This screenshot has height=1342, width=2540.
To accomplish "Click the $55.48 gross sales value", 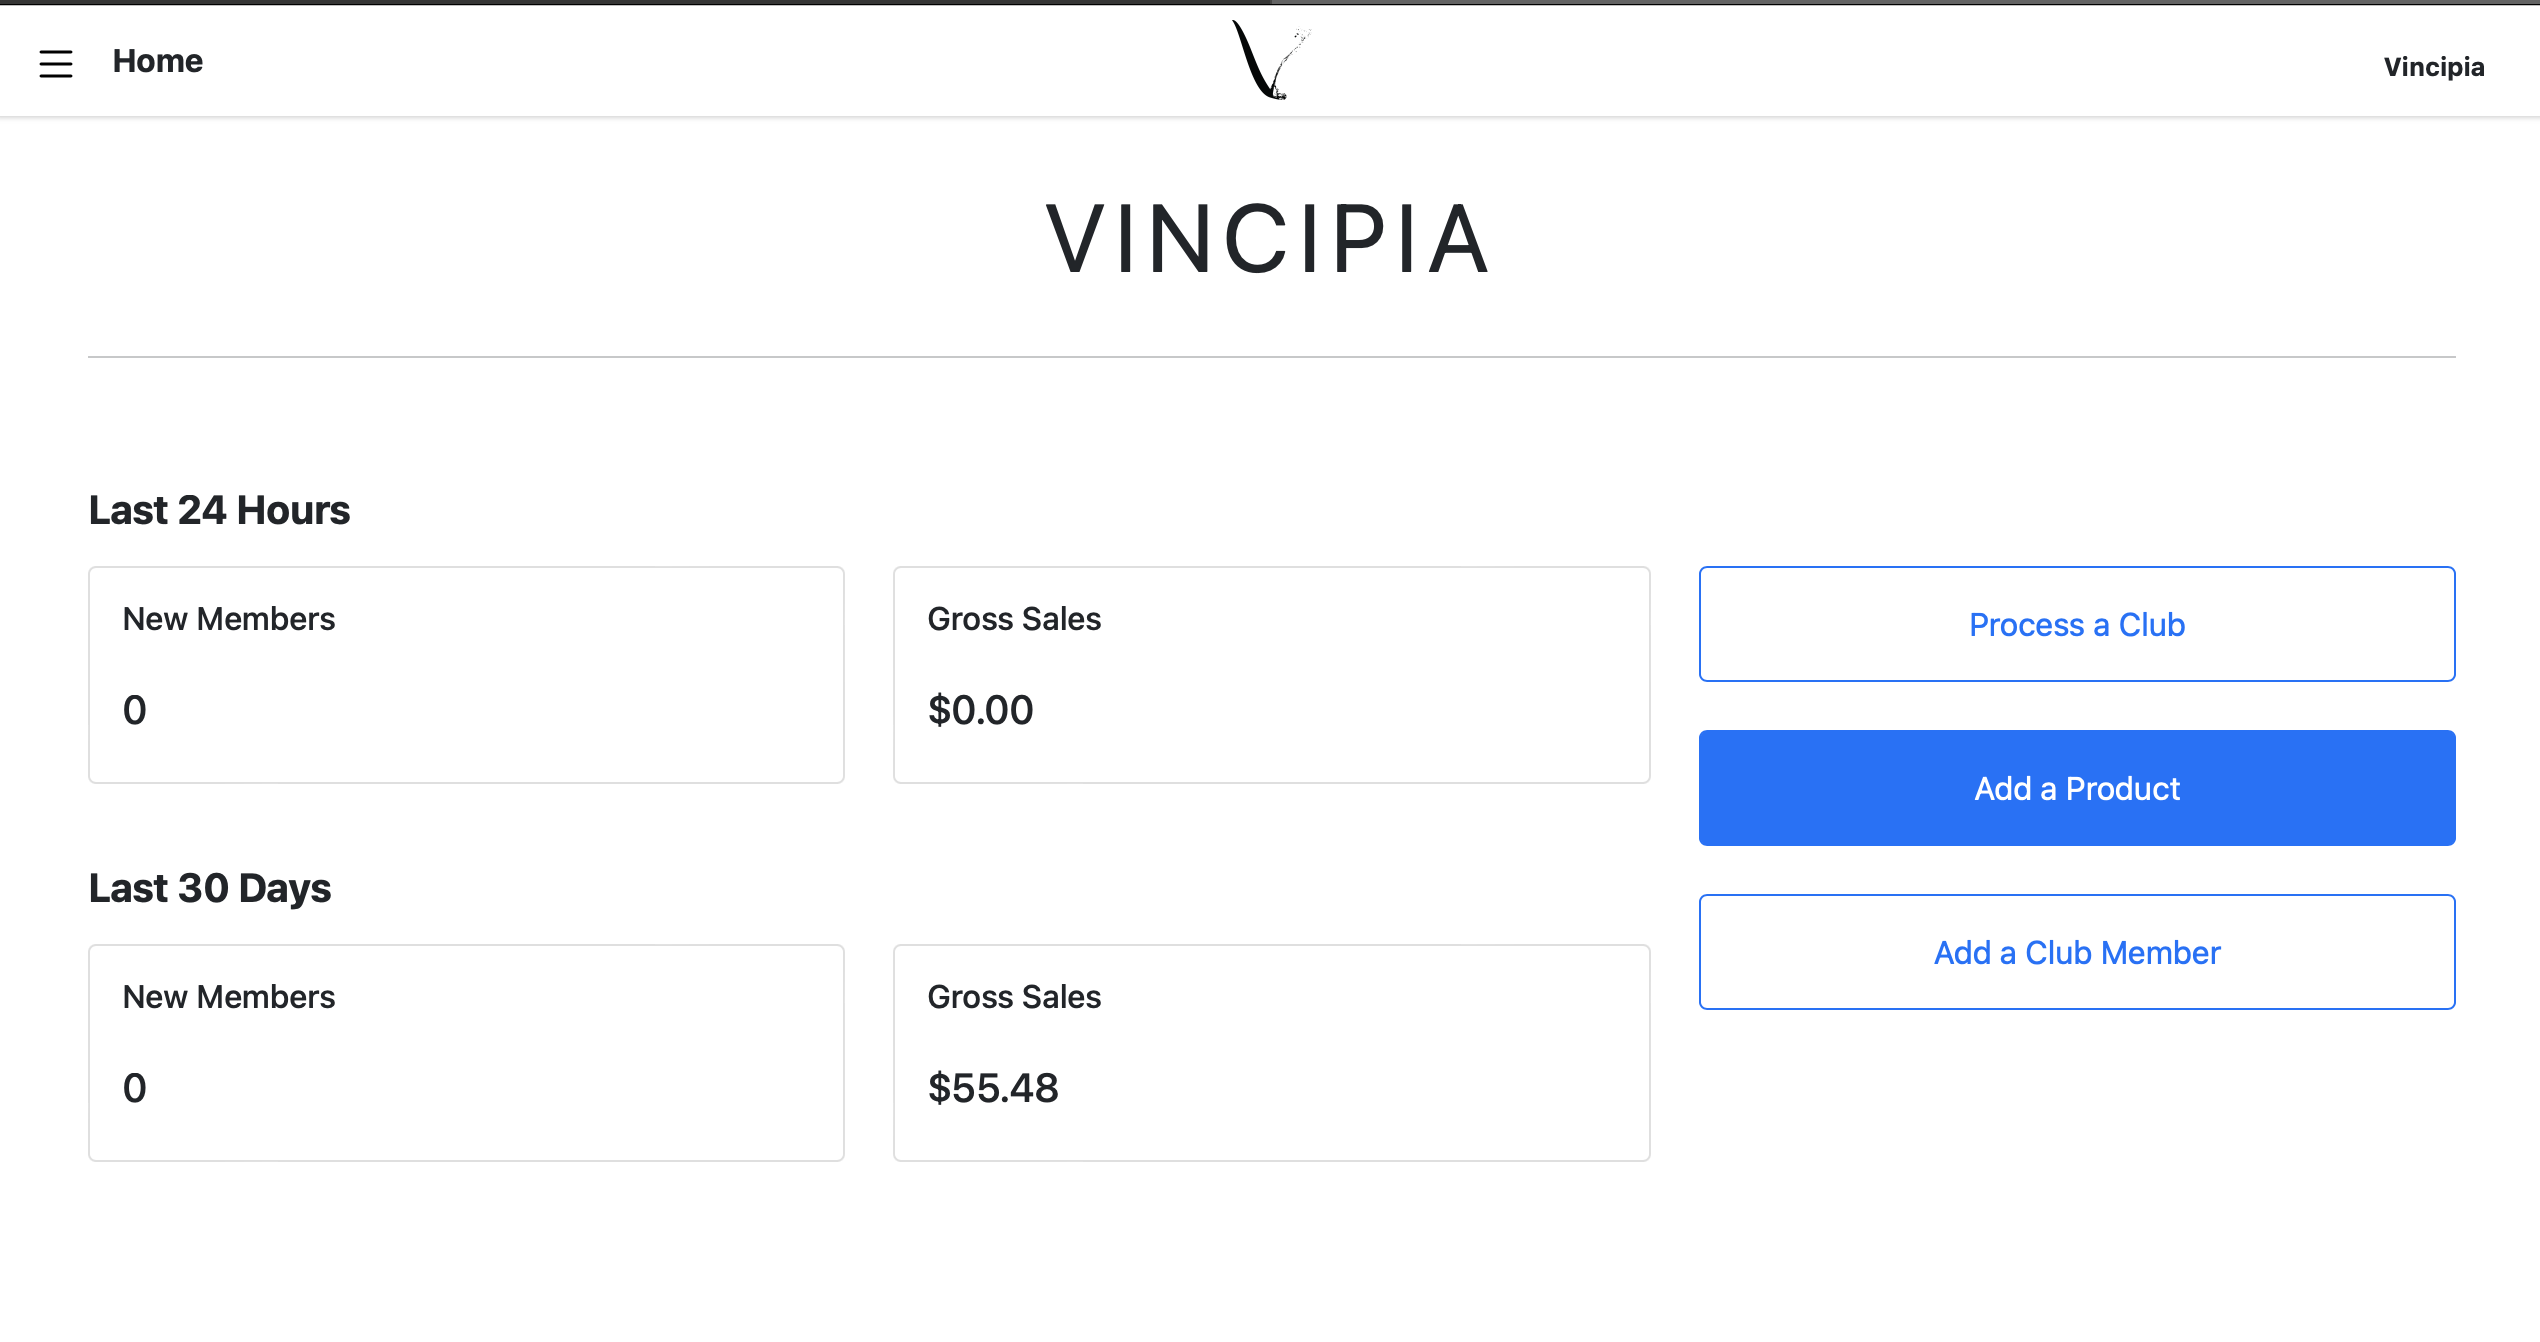I will 993,1088.
